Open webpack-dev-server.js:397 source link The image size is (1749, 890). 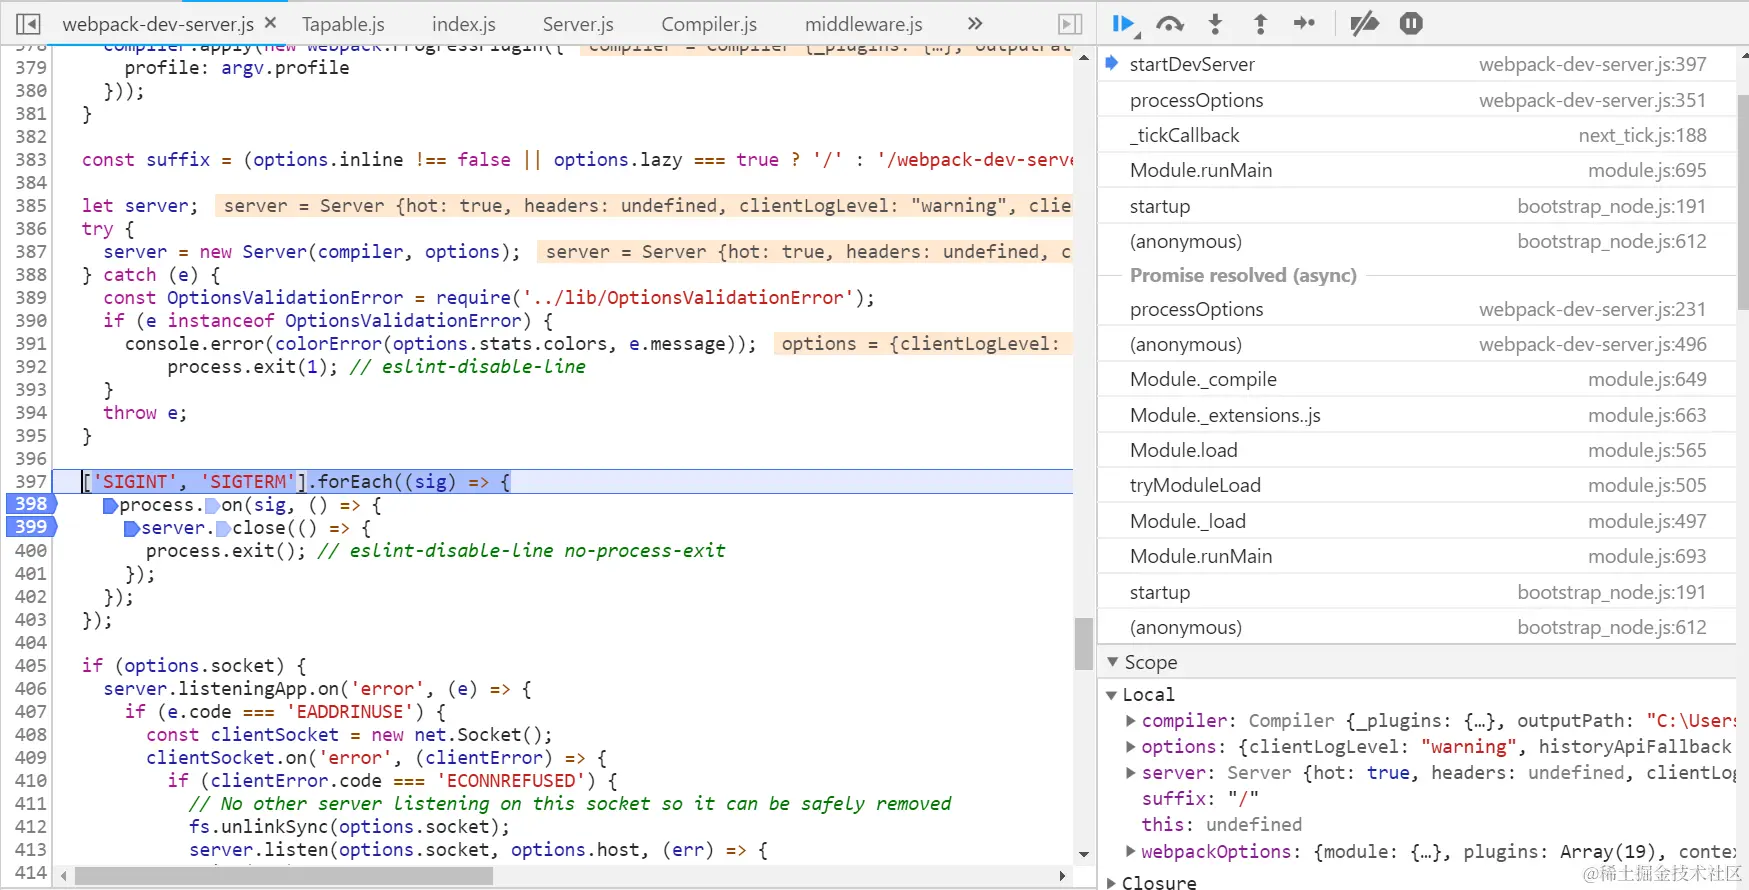click(x=1592, y=64)
